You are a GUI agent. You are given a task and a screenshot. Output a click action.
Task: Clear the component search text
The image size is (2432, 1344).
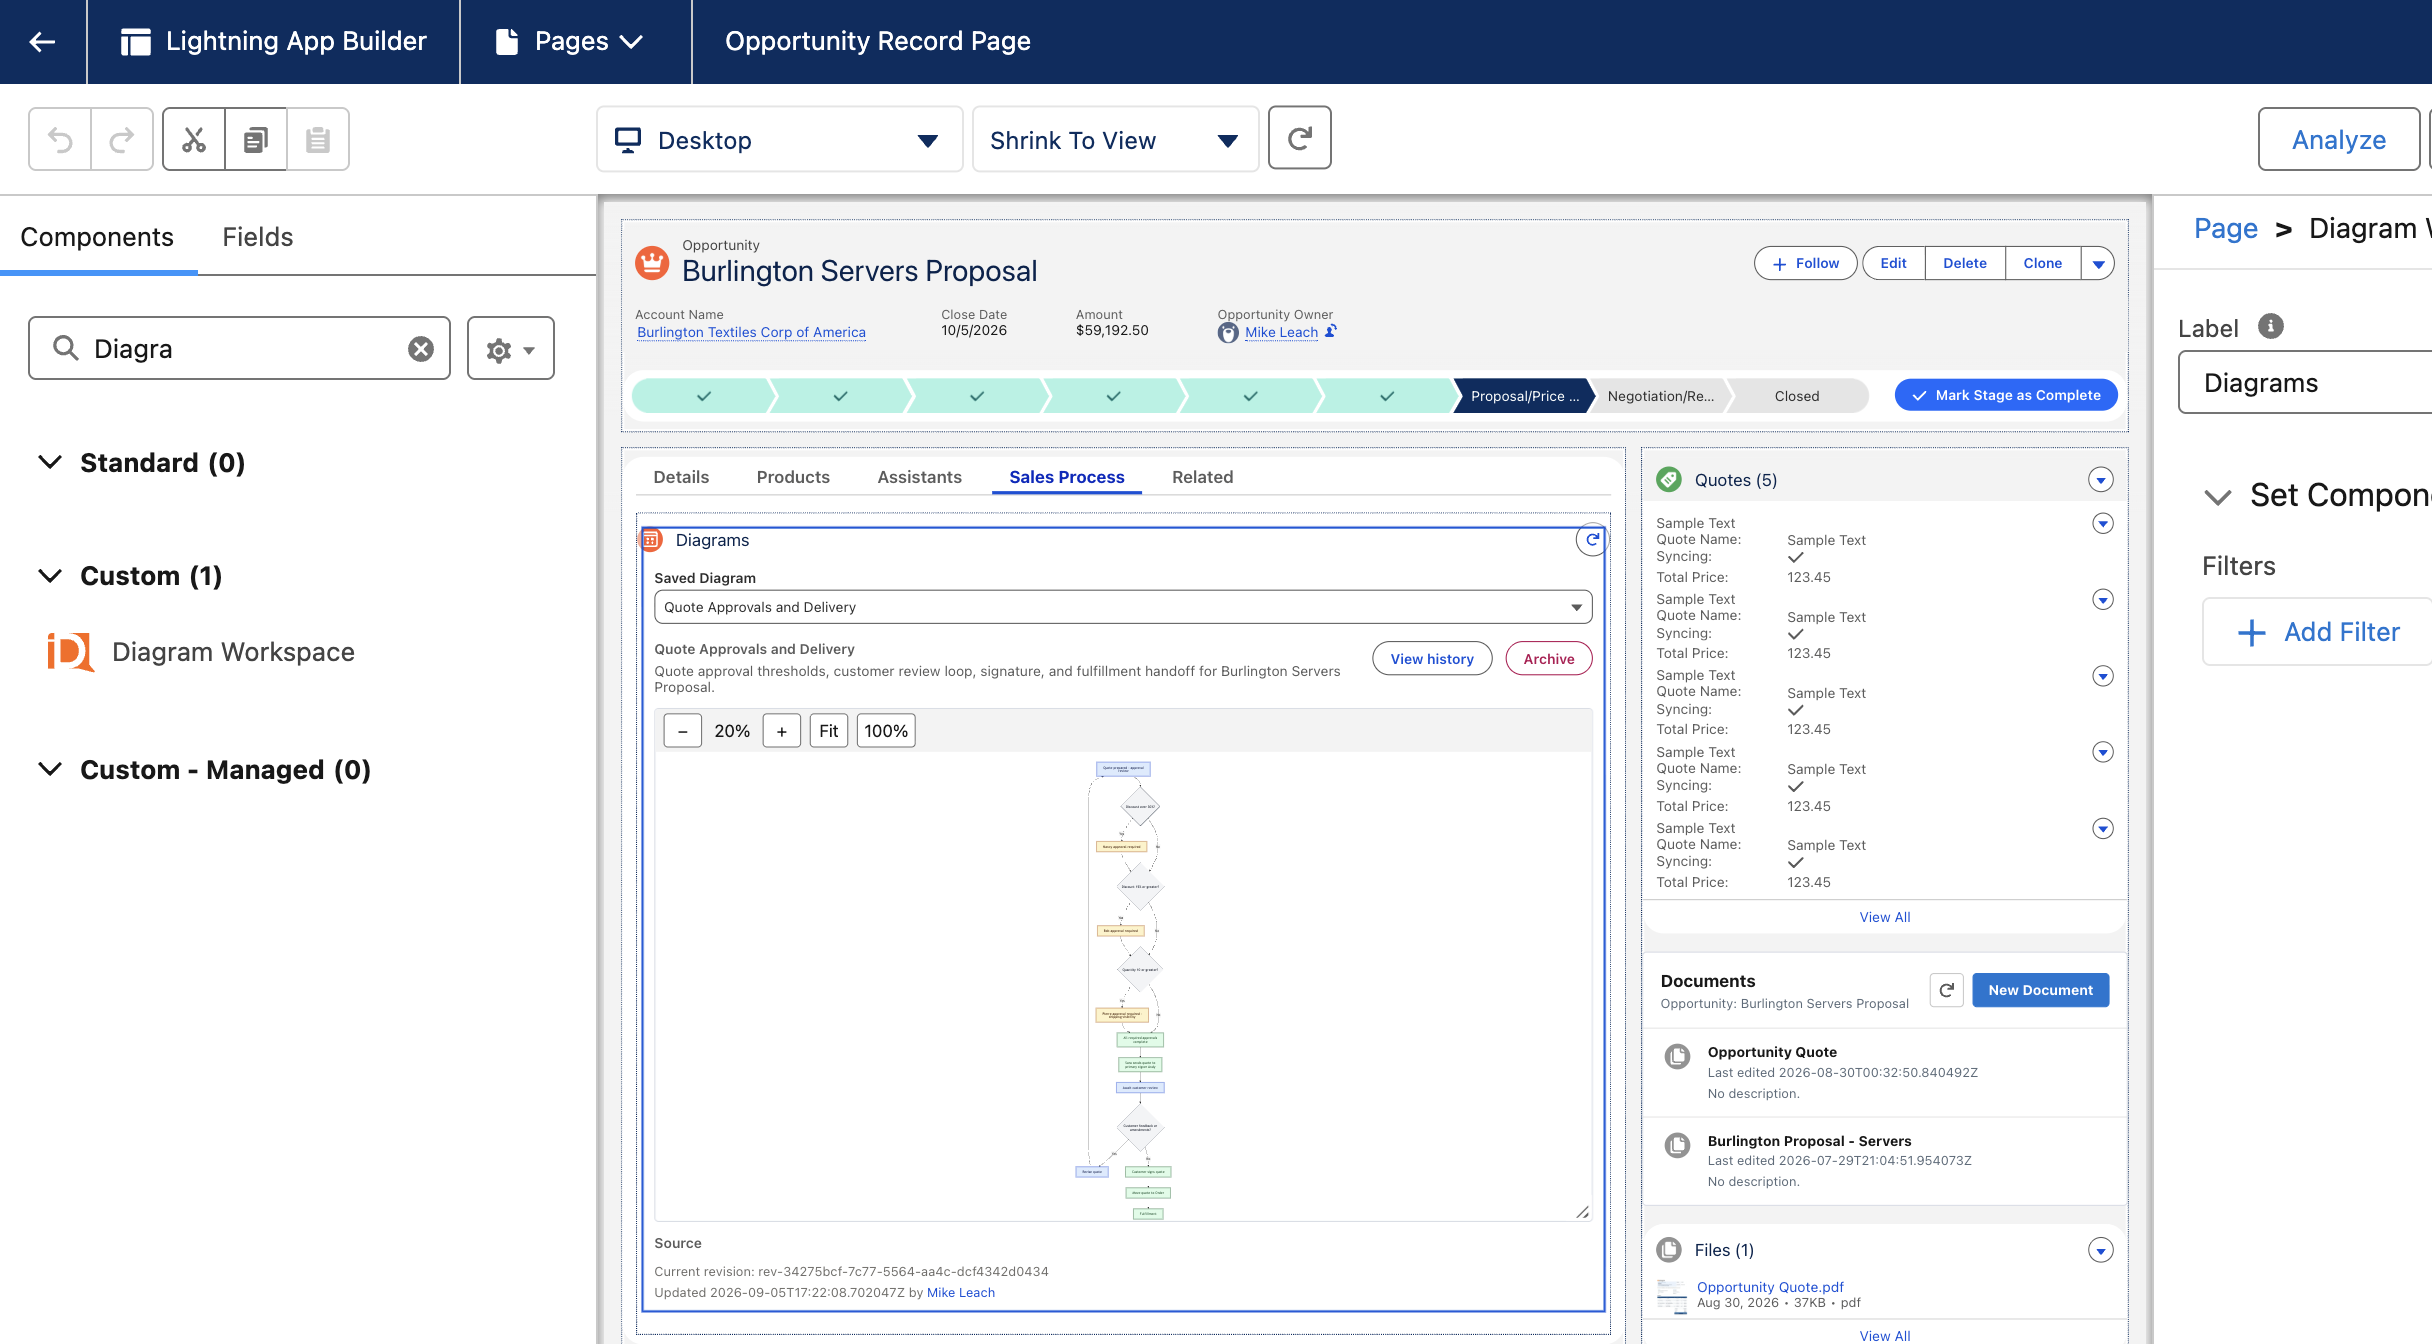coord(421,348)
